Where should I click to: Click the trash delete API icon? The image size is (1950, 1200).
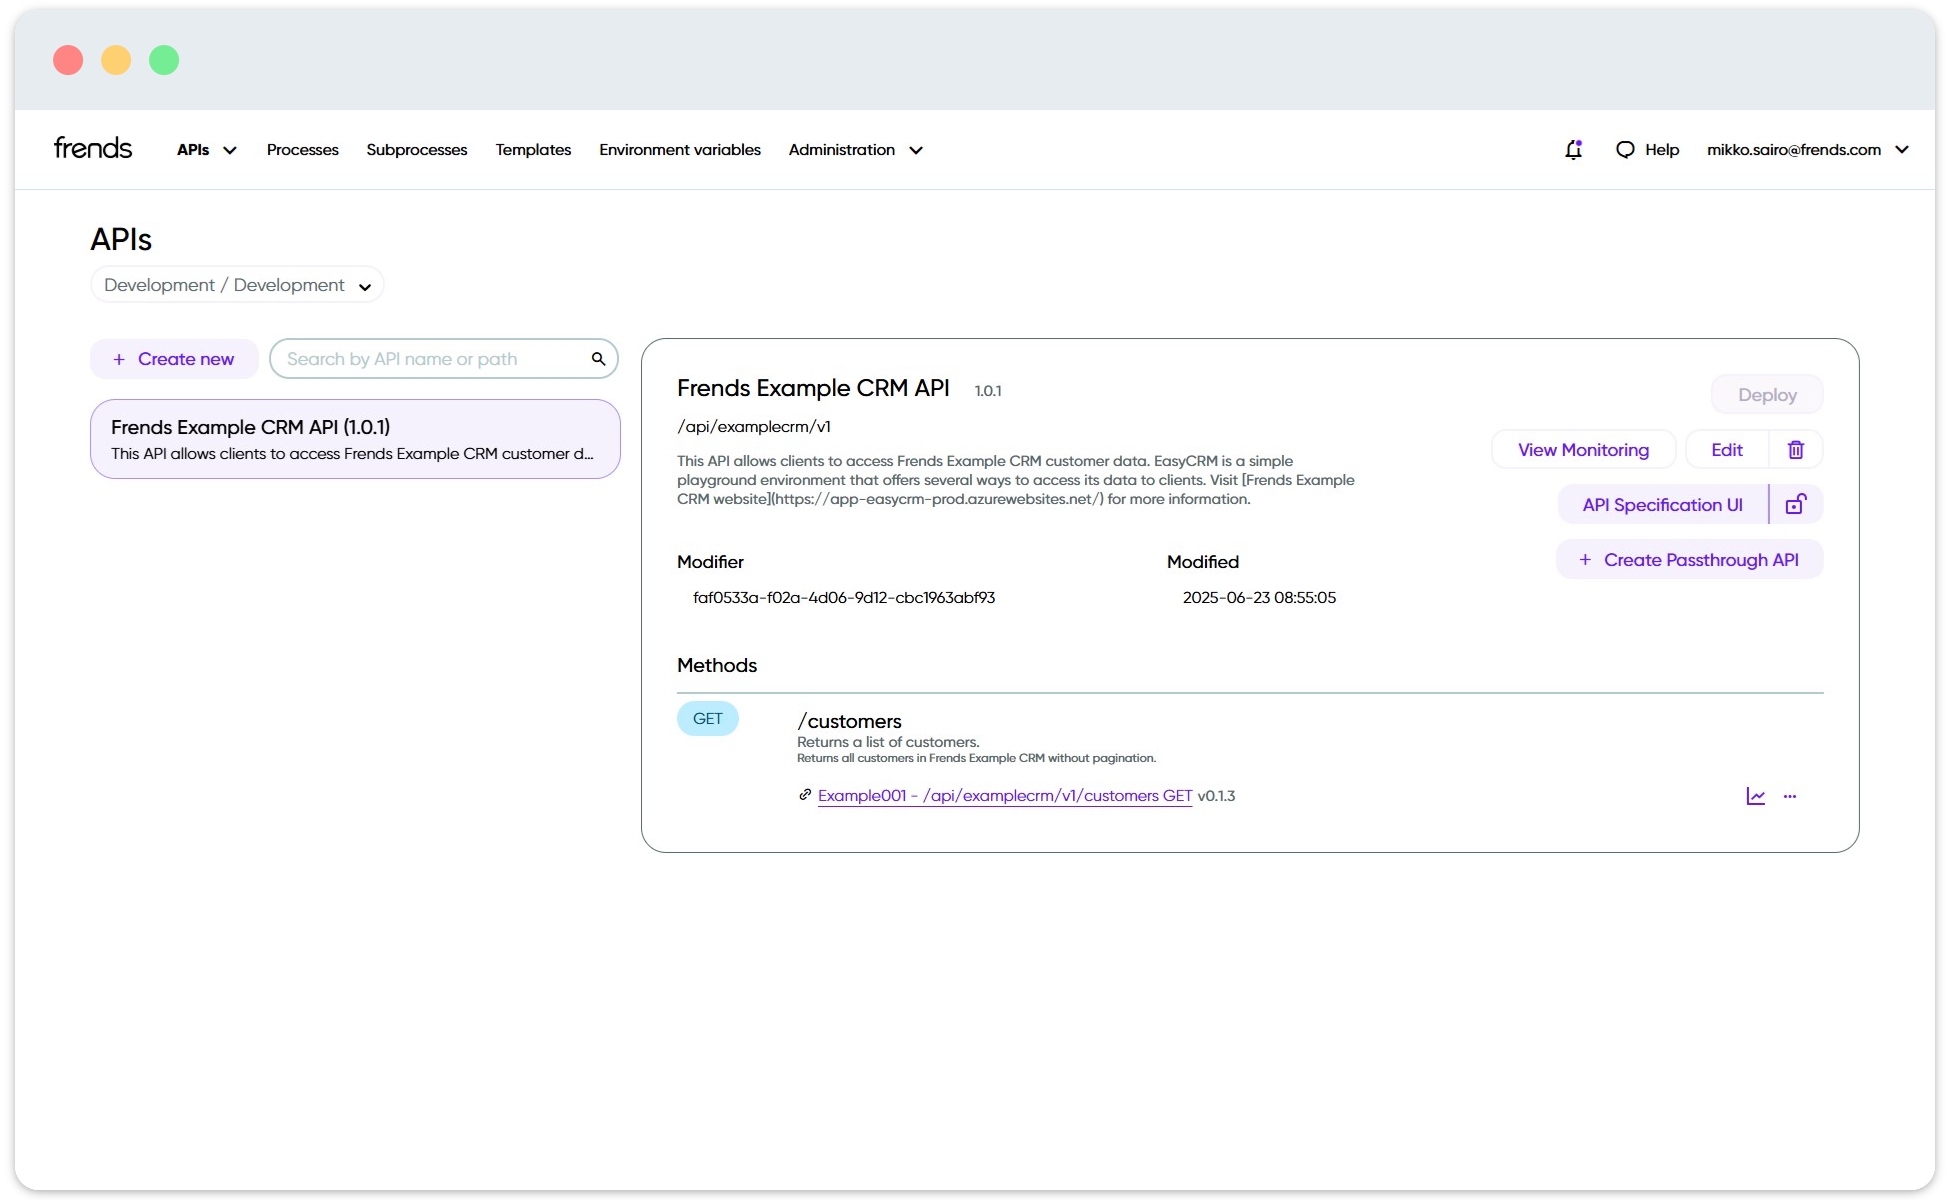[1796, 450]
